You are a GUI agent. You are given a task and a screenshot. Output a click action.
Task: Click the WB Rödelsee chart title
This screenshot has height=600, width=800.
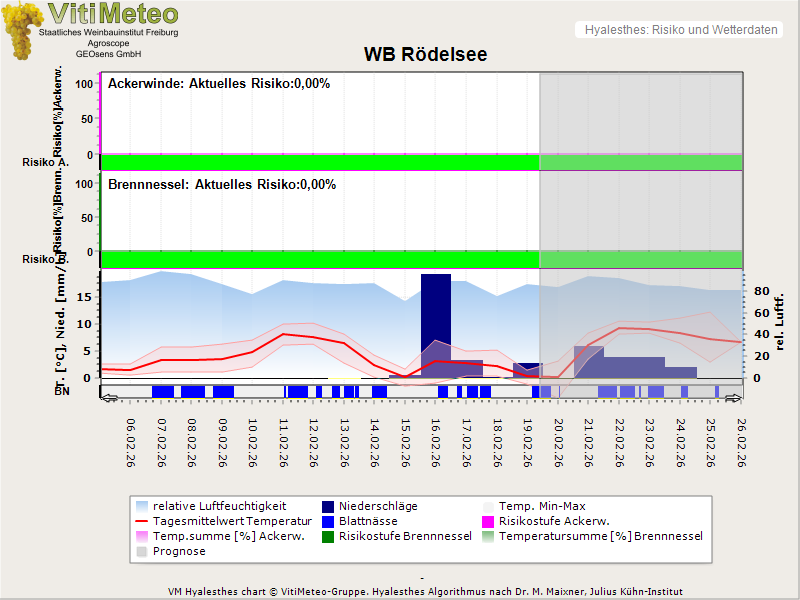point(425,54)
